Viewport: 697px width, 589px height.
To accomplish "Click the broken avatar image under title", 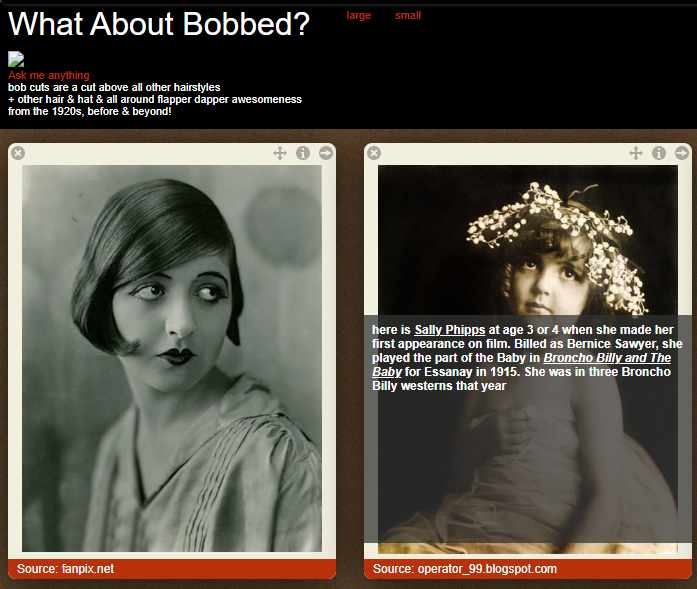I will tap(16, 60).
